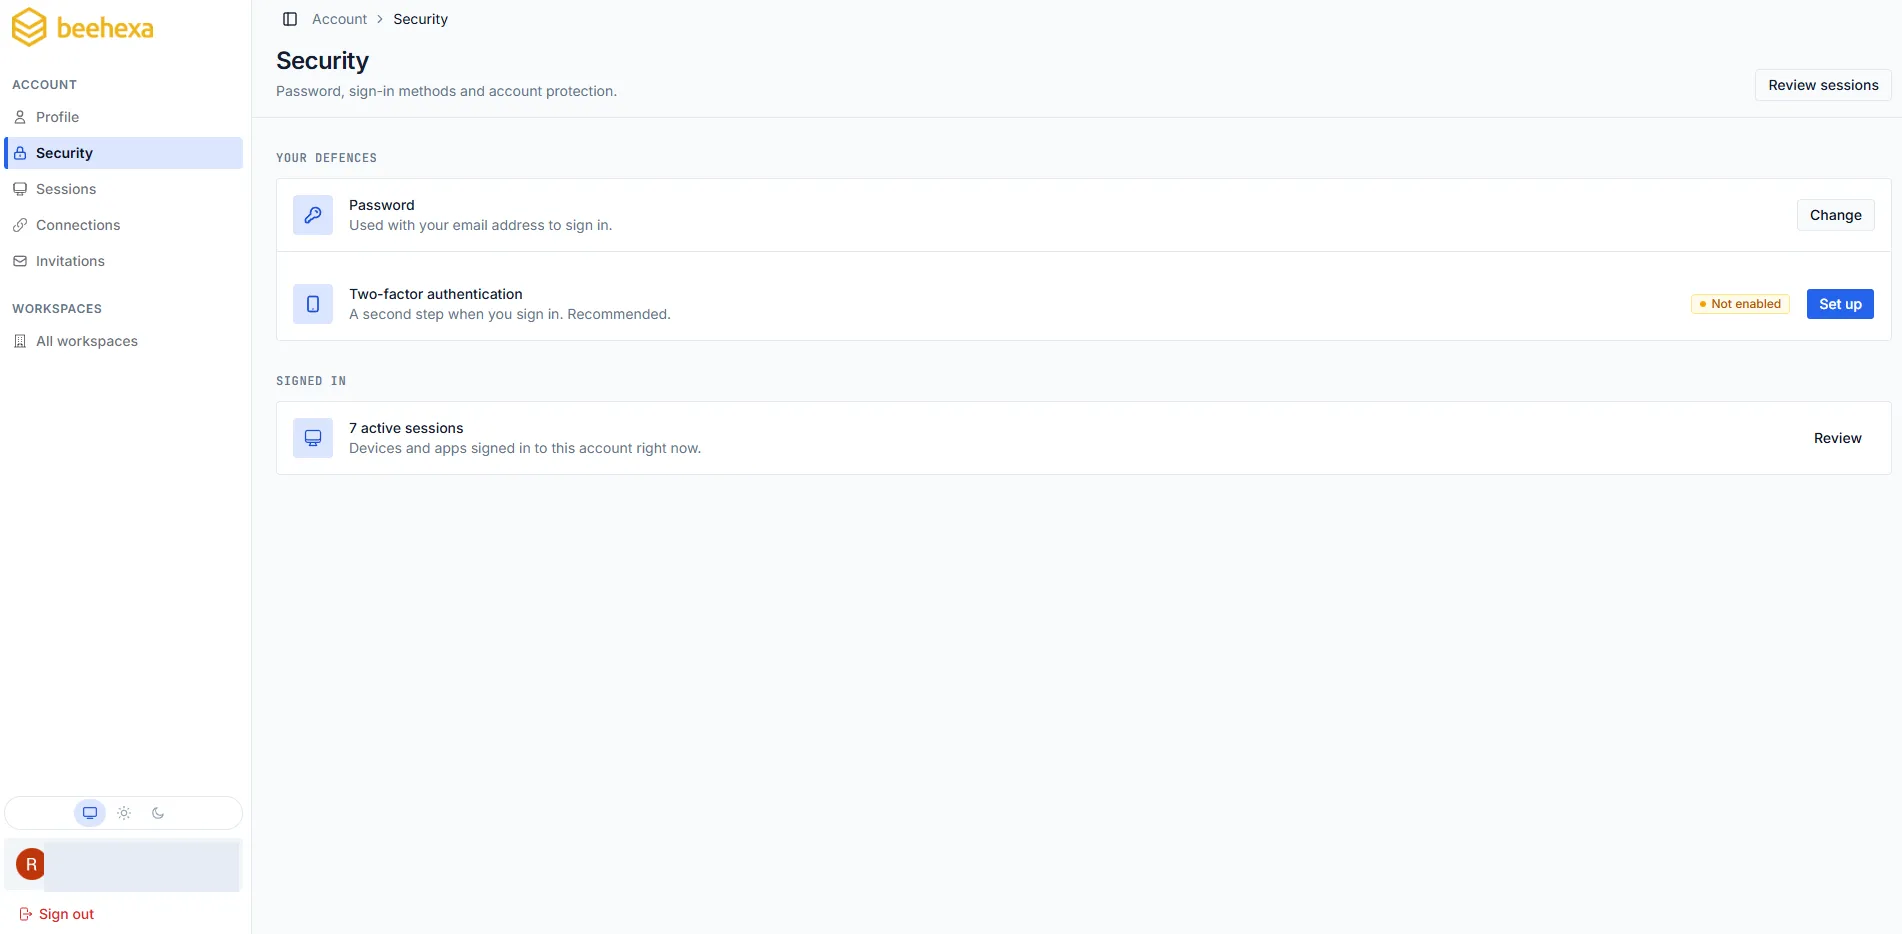Click the active sessions monitor icon

(313, 438)
